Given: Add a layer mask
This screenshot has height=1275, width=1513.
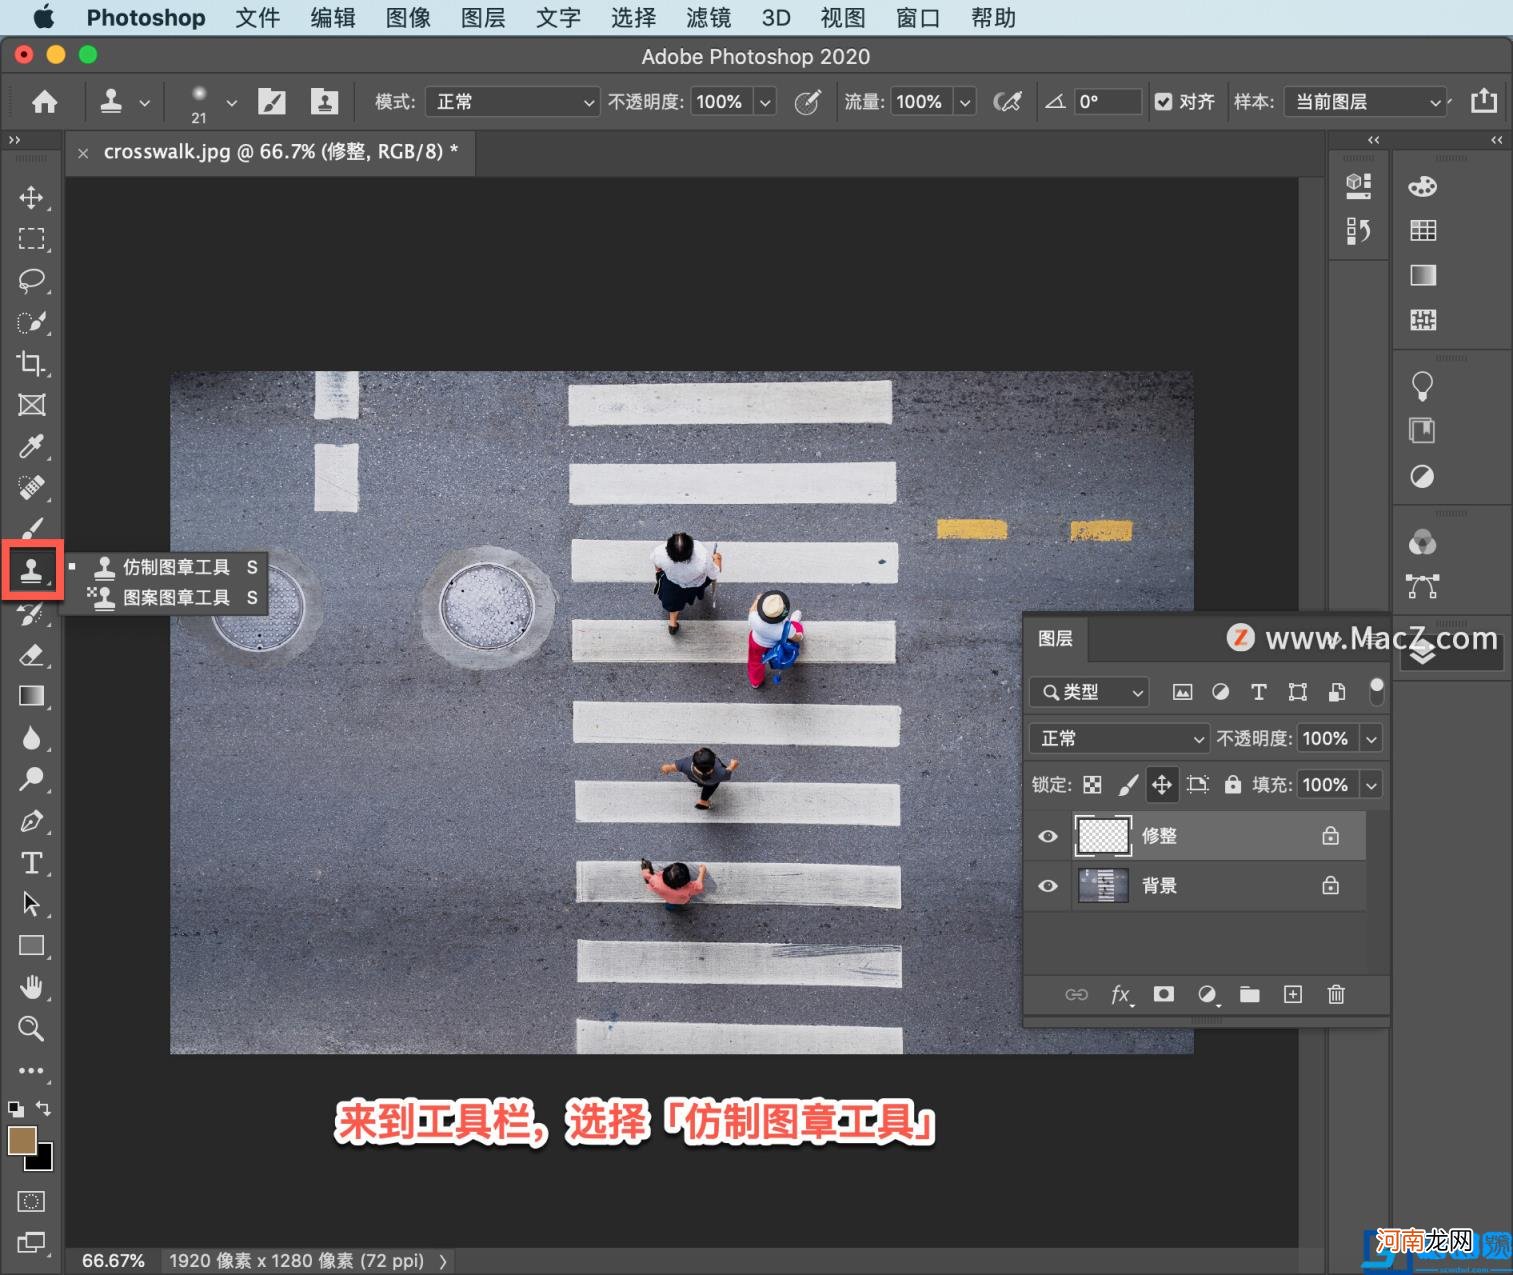Looking at the screenshot, I should (1164, 994).
